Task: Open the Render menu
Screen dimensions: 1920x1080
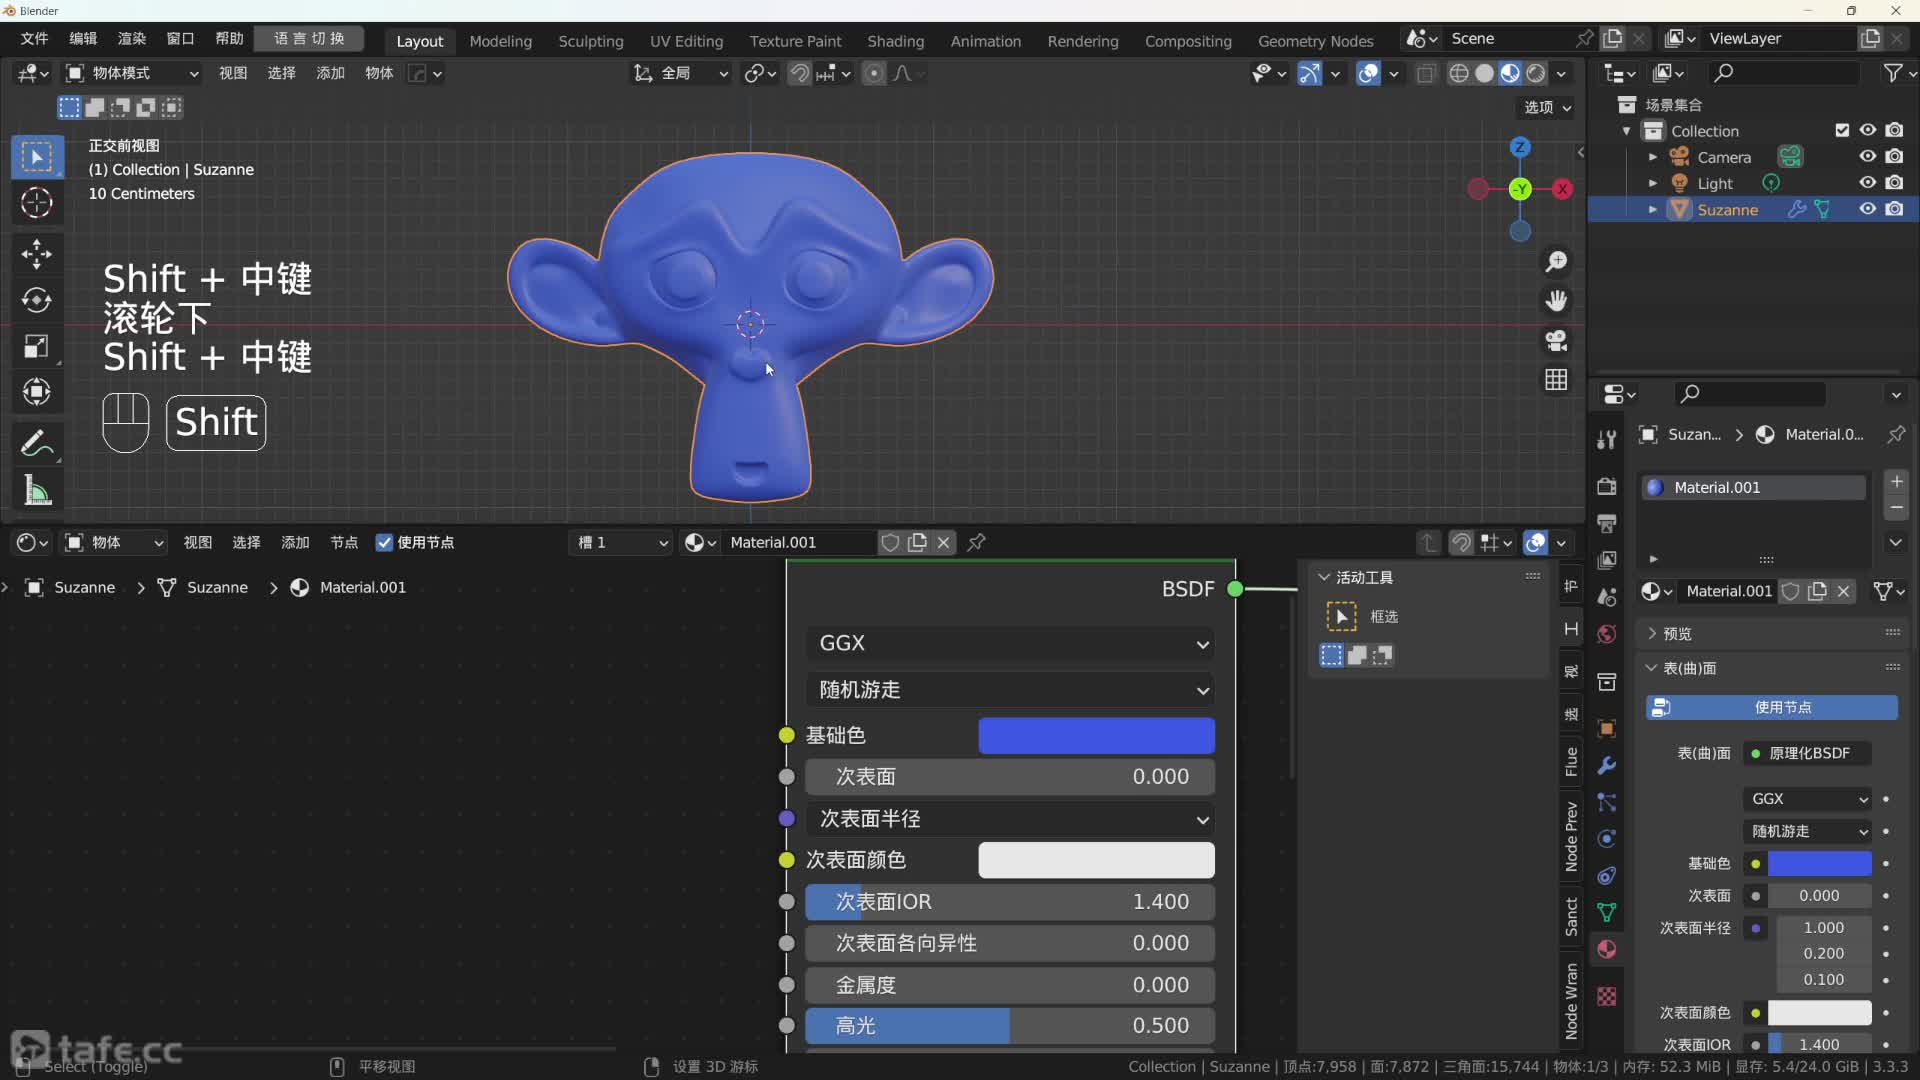Action: (132, 38)
